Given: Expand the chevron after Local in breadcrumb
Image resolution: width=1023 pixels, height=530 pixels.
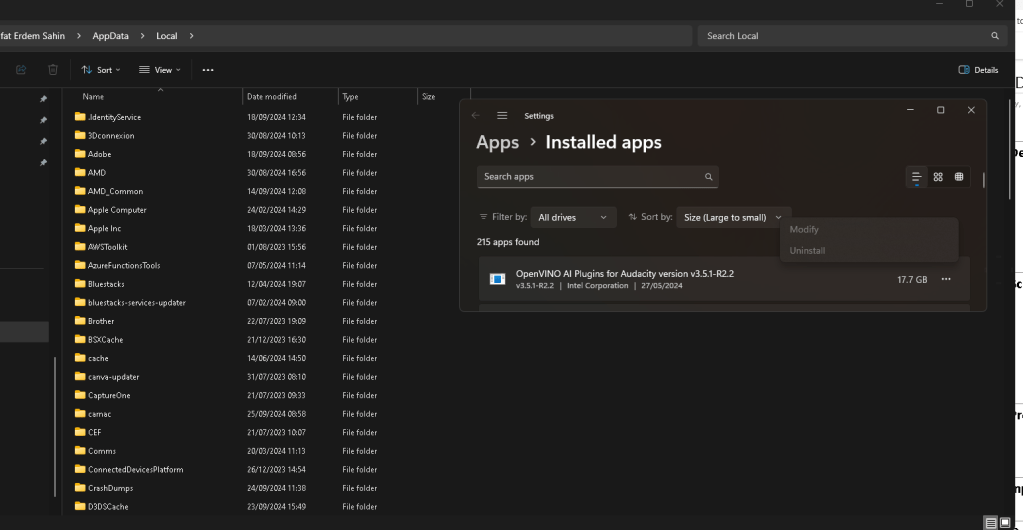Looking at the screenshot, I should point(191,36).
